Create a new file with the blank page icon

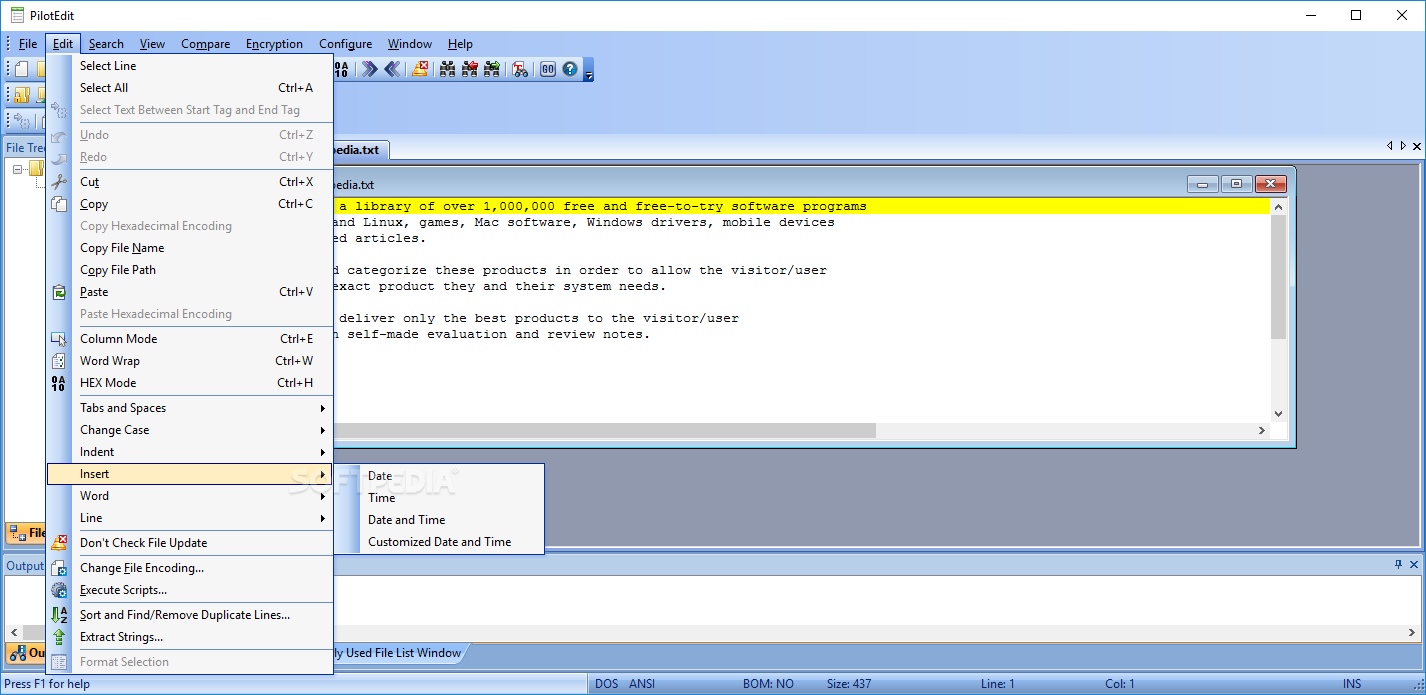(x=21, y=69)
